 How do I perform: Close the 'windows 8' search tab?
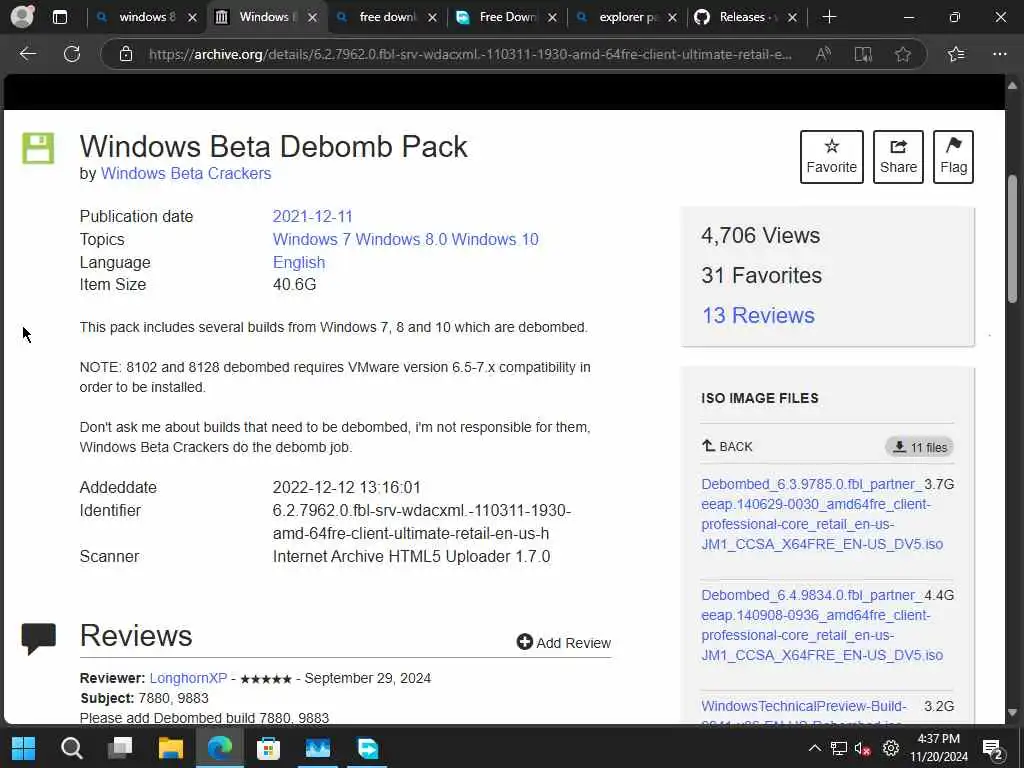pos(192,18)
